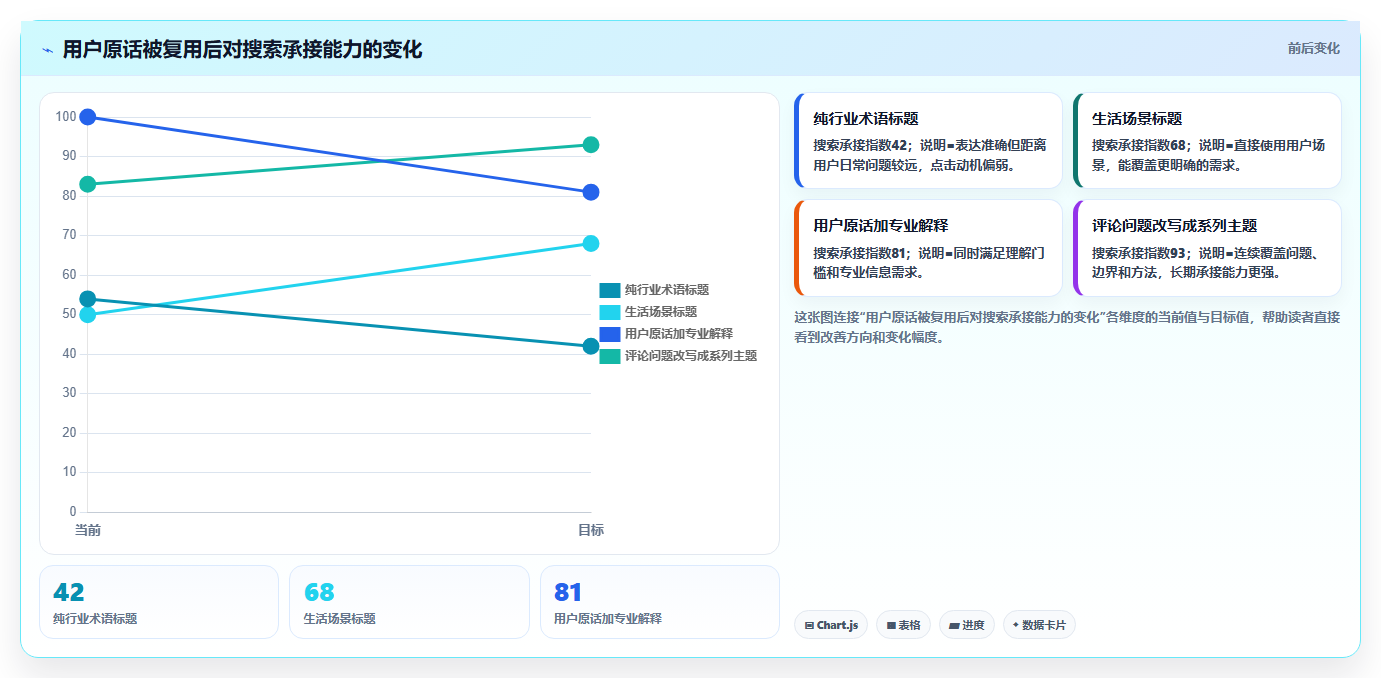Click the description paragraph starting with 这张图连接
This screenshot has width=1381, height=678.
coord(1067,327)
